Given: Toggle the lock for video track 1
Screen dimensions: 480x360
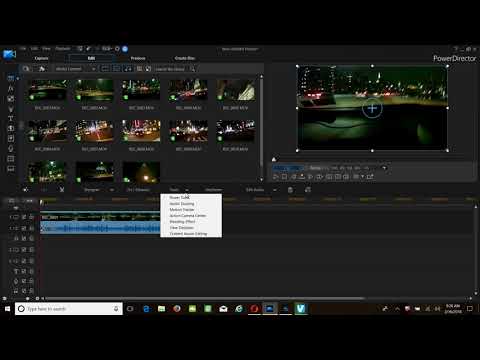Looking at the screenshot, I should pos(31,217).
